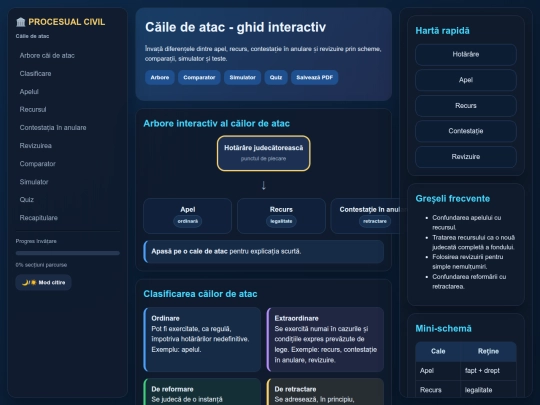Click Contestație in Hartă rapidă
Image resolution: width=540 pixels, height=405 pixels.
click(466, 131)
